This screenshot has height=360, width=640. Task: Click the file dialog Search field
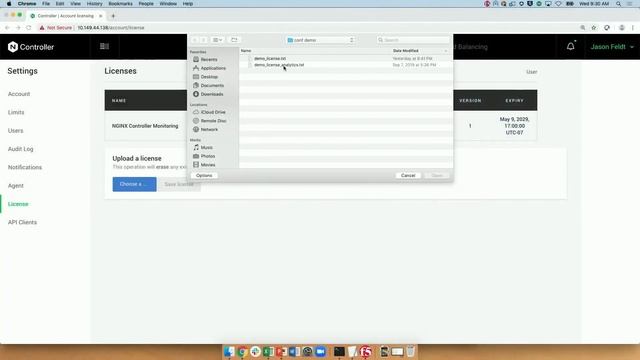(x=413, y=40)
